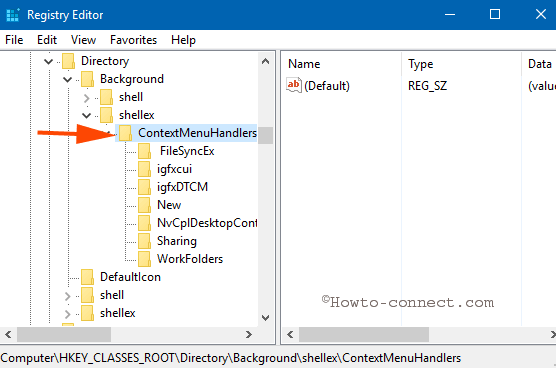Open the Favorites menu
The height and width of the screenshot is (368, 556).
point(133,40)
